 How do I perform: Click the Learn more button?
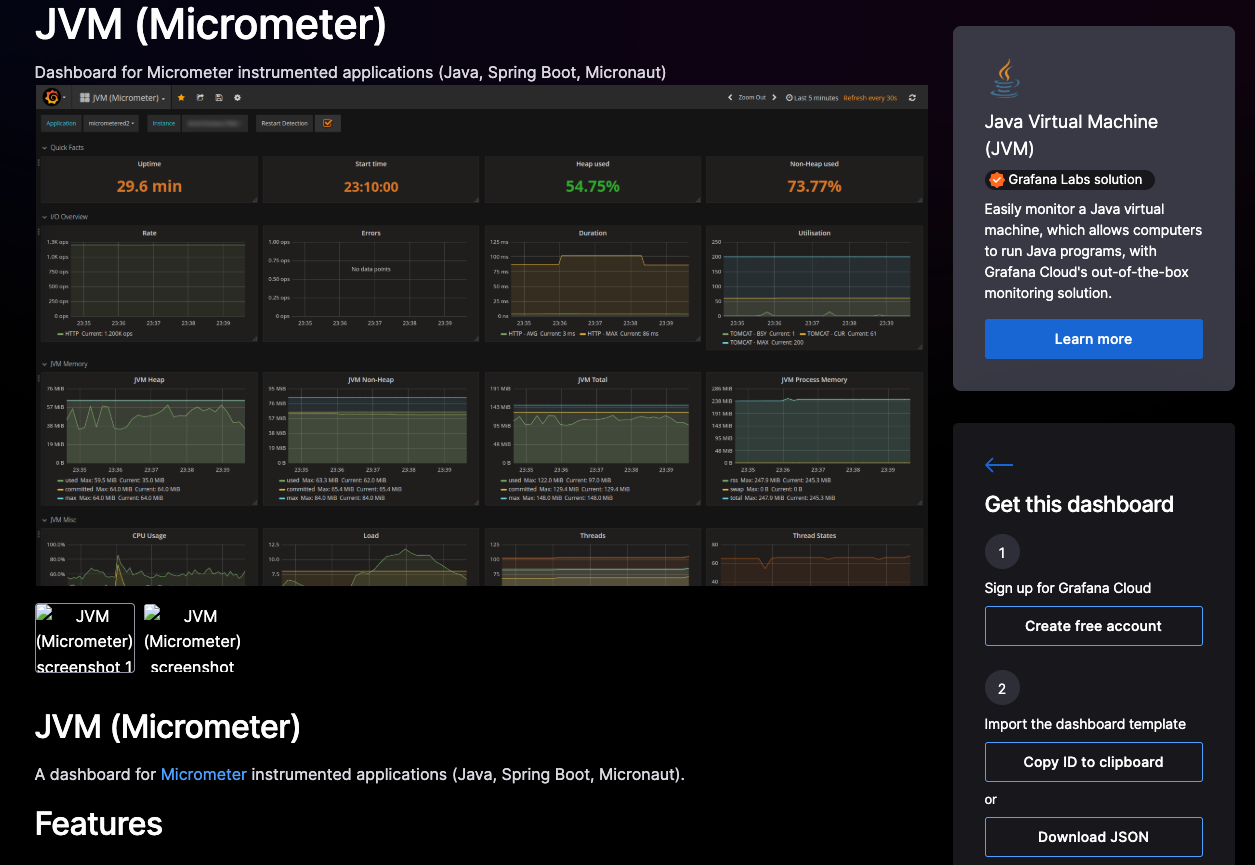coord(1093,339)
